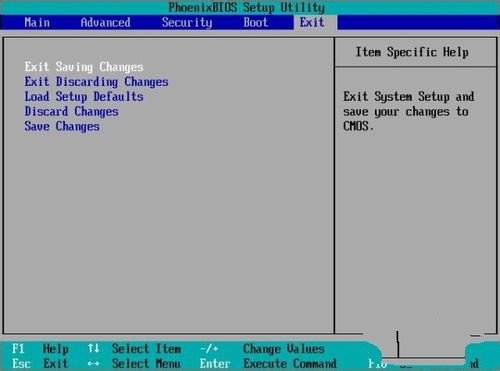This screenshot has width=500, height=371.
Task: Click the -/+ Change Values hint
Action: point(262,349)
